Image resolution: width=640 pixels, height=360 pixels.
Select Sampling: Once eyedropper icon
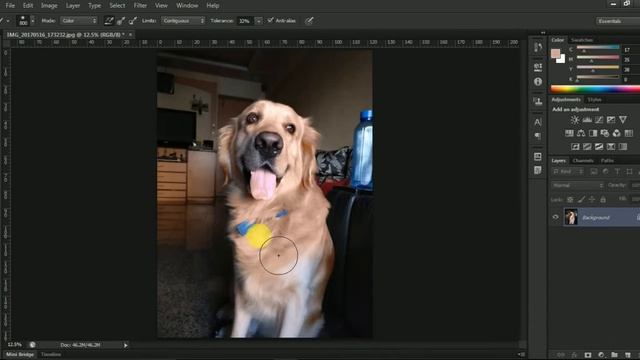coord(121,20)
